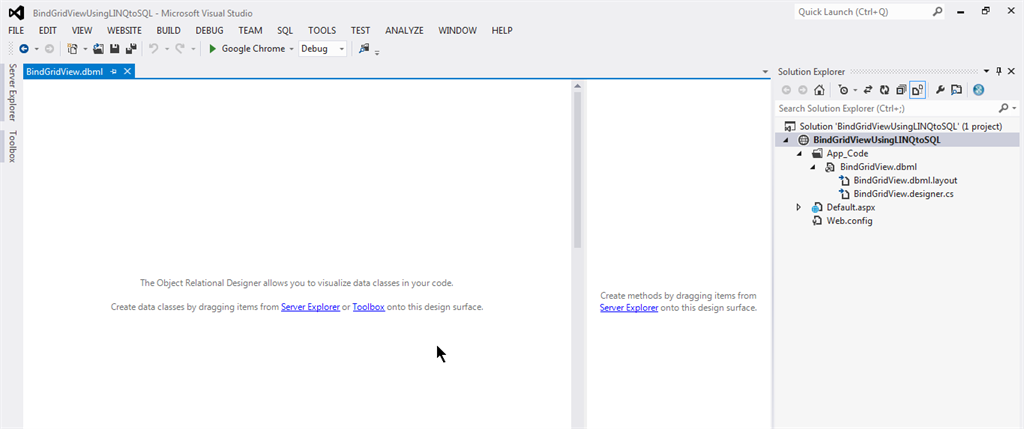This screenshot has width=1024, height=429.
Task: Collapse the BindGridViewUsingLINQtoSQL project node
Action: click(786, 140)
